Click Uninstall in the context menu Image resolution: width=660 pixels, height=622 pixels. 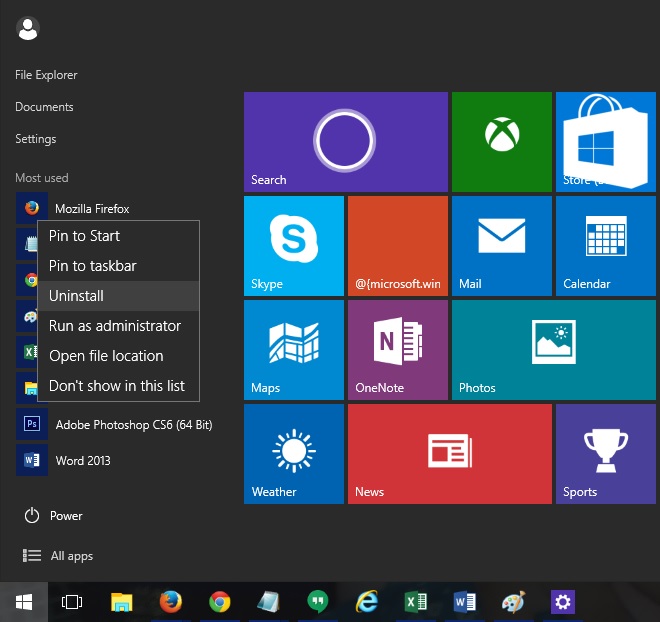[x=119, y=296]
